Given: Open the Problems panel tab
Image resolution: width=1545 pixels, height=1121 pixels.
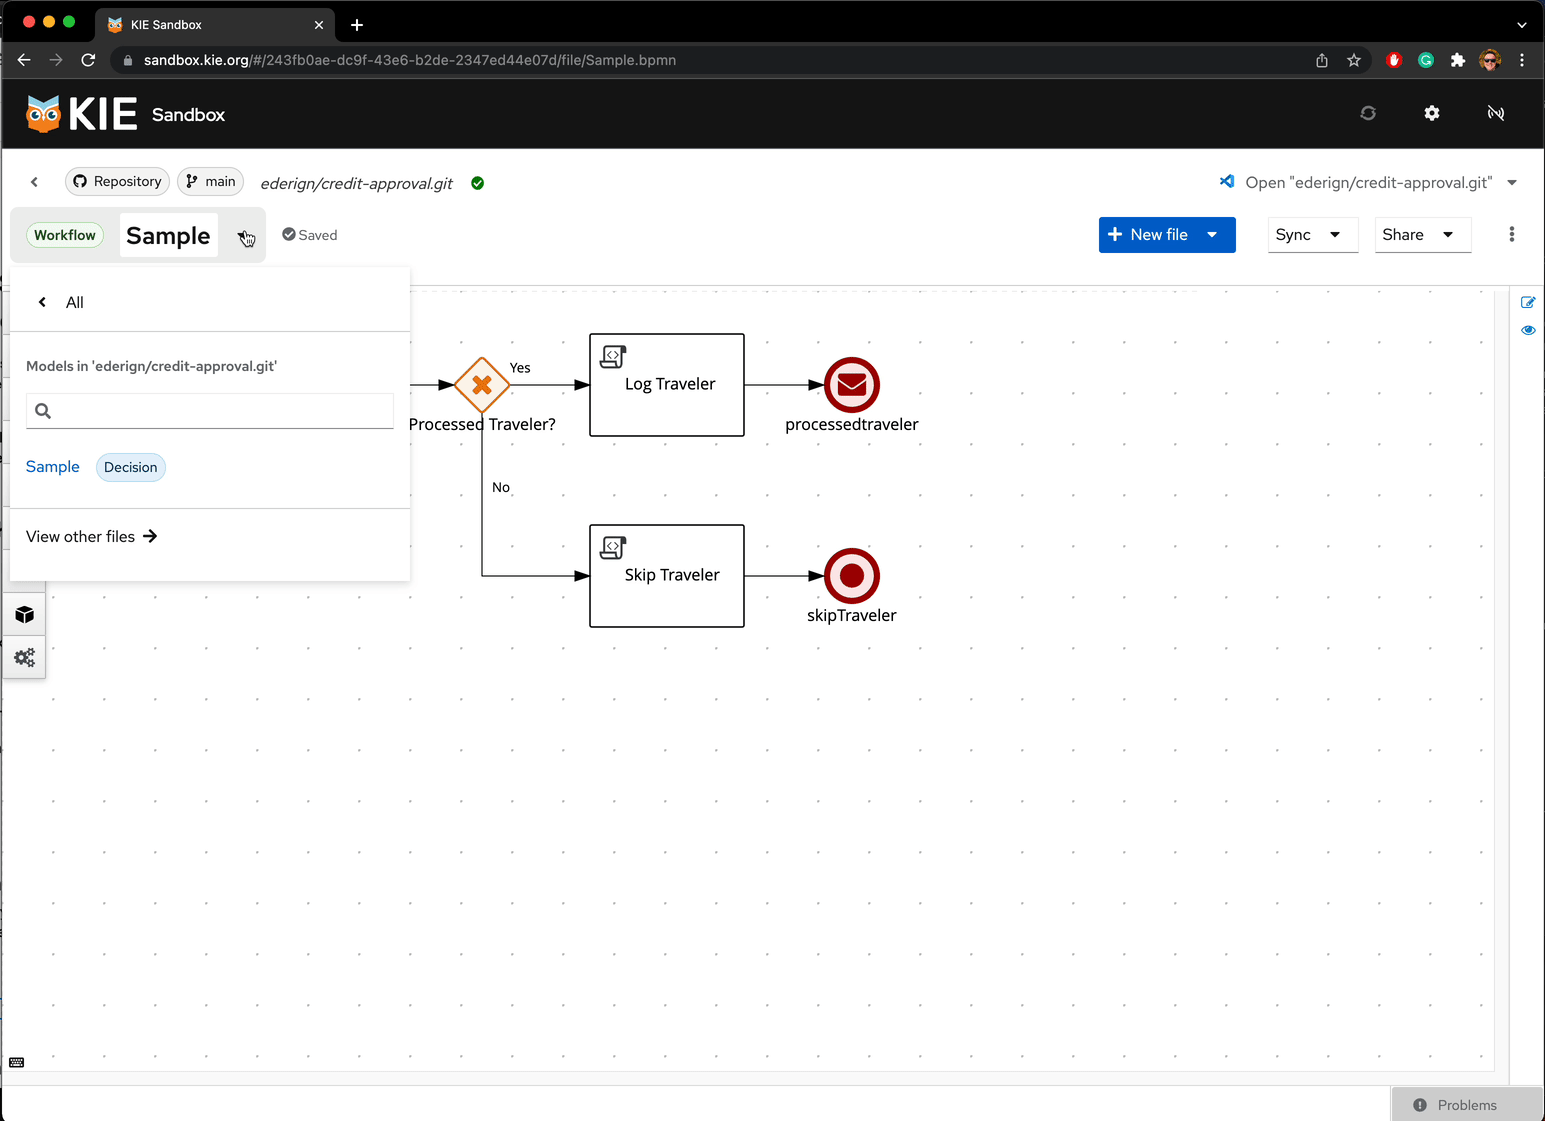Looking at the screenshot, I should (1466, 1105).
